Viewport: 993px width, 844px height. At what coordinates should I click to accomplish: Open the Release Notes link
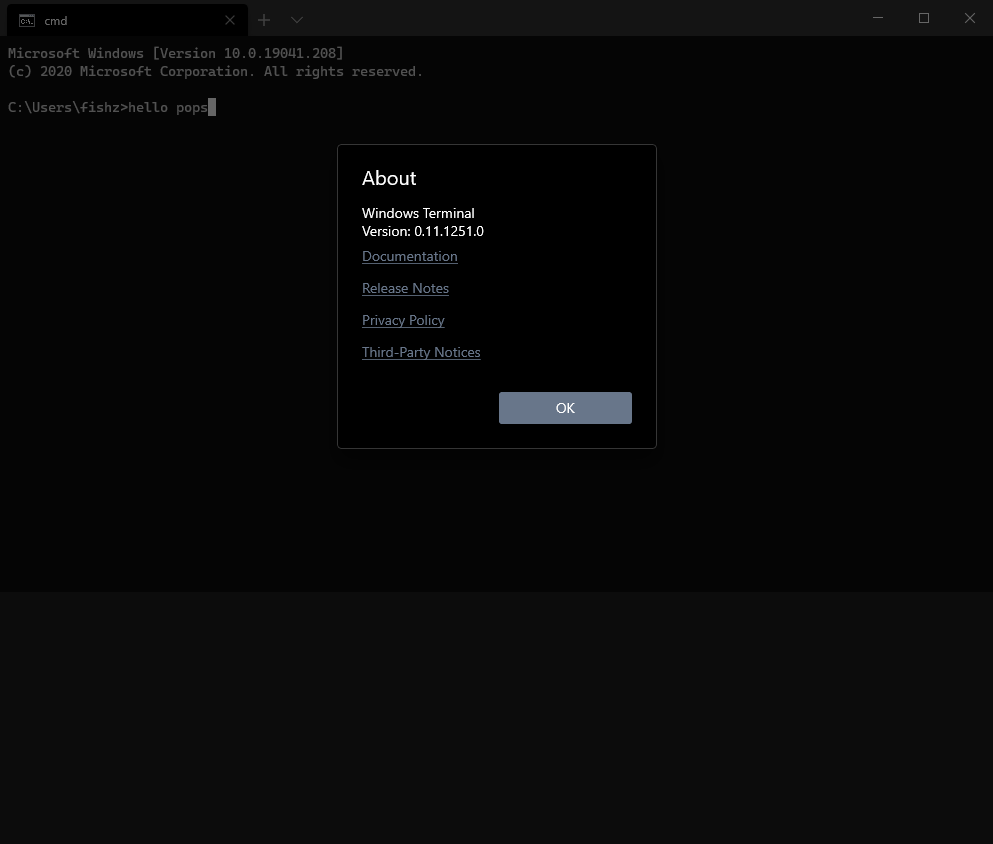click(405, 288)
